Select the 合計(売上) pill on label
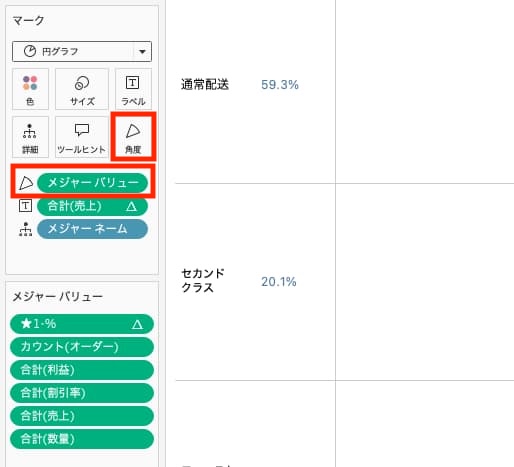 [92, 206]
